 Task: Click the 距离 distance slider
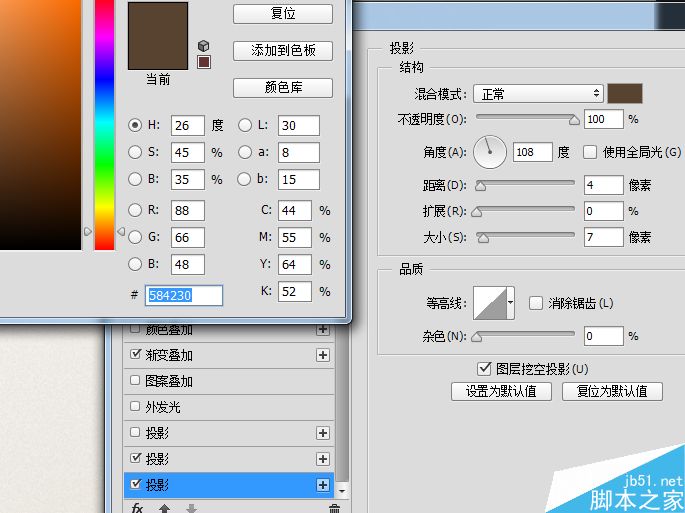(x=525, y=185)
